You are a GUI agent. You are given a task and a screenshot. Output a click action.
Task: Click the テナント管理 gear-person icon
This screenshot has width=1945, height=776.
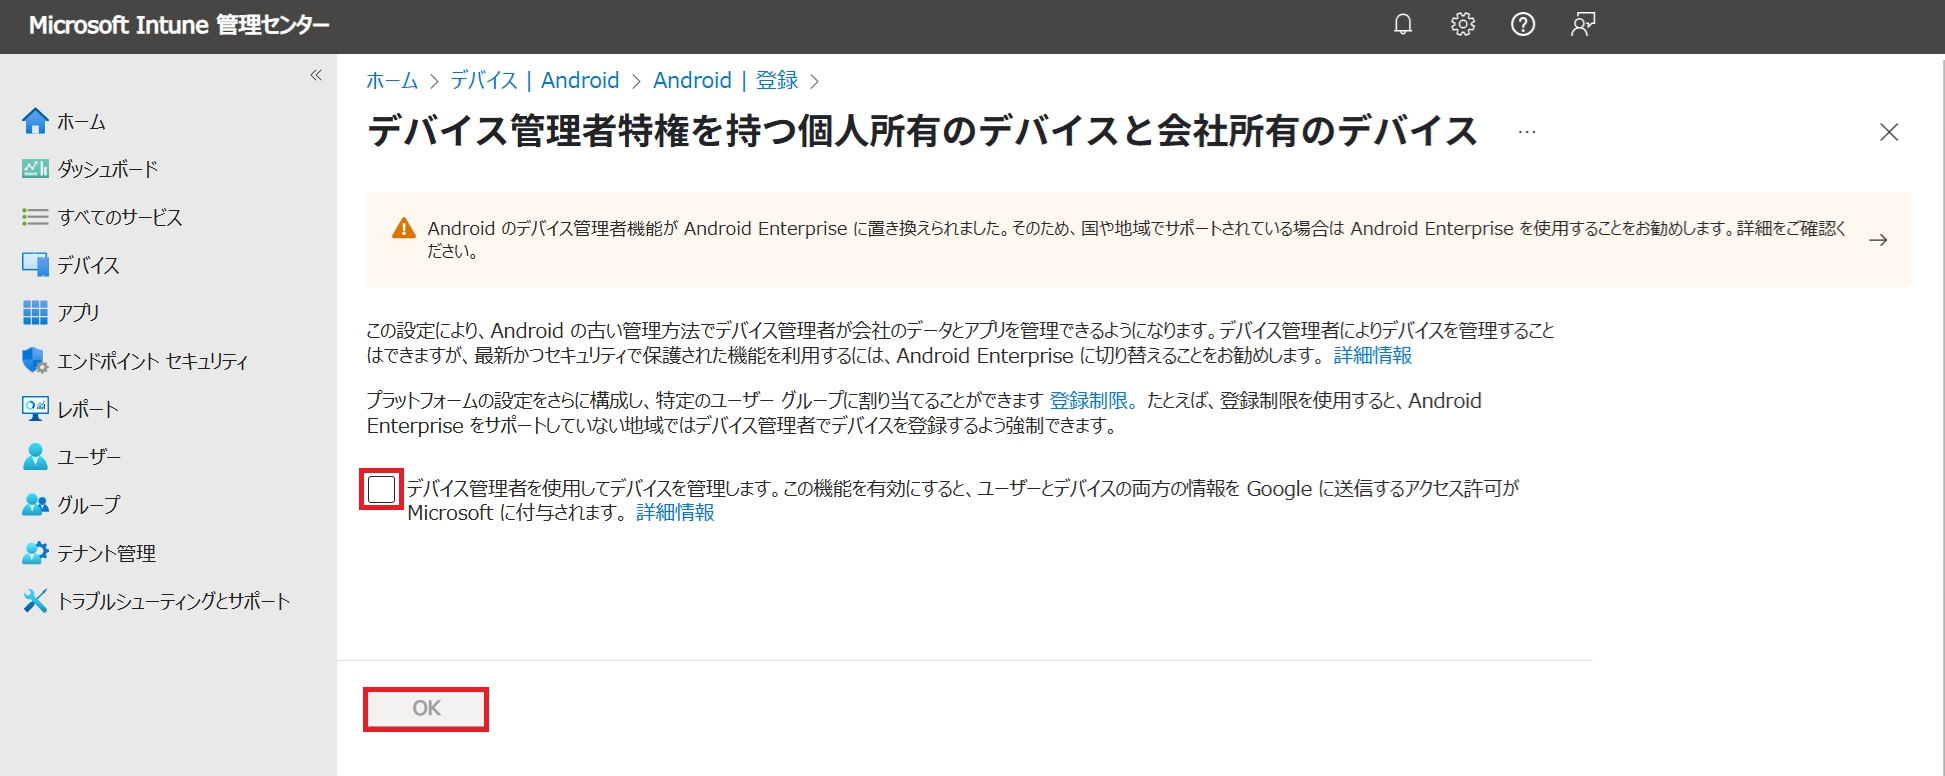click(35, 552)
